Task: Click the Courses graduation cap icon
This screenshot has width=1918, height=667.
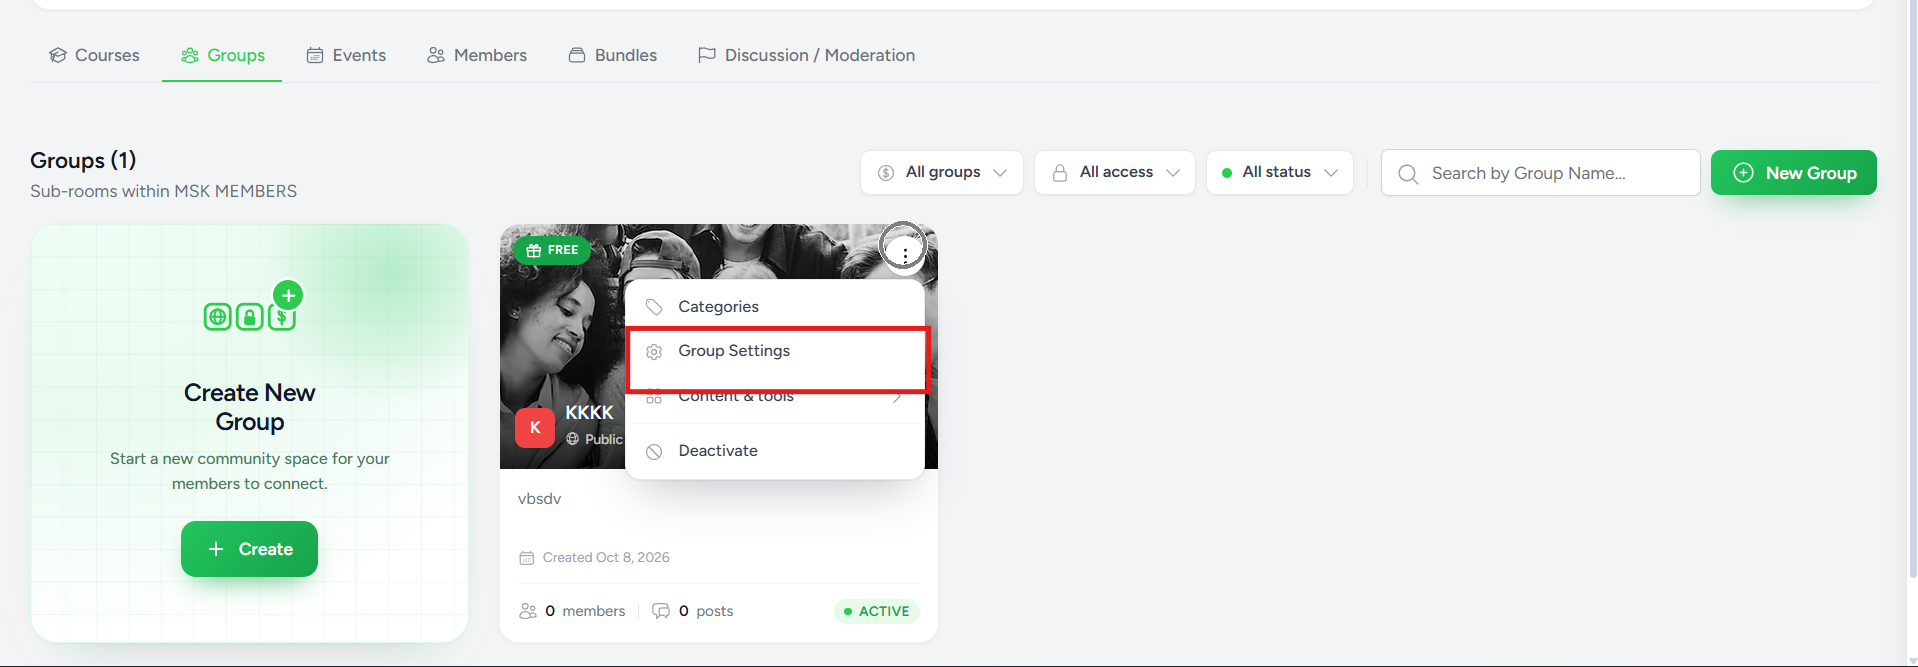Action: pos(58,55)
